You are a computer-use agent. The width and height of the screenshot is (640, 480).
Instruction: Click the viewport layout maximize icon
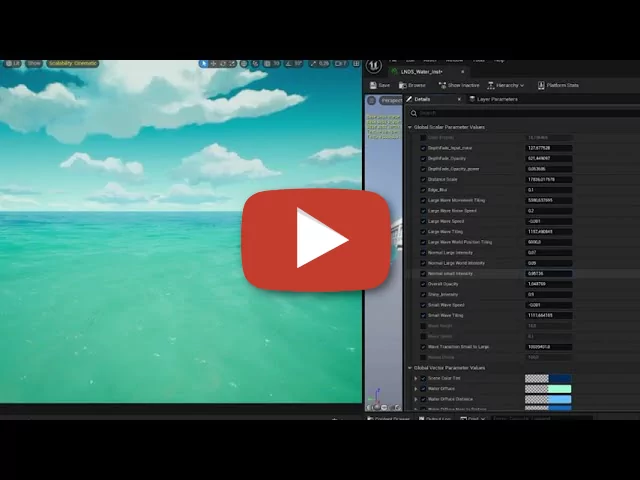(x=356, y=64)
